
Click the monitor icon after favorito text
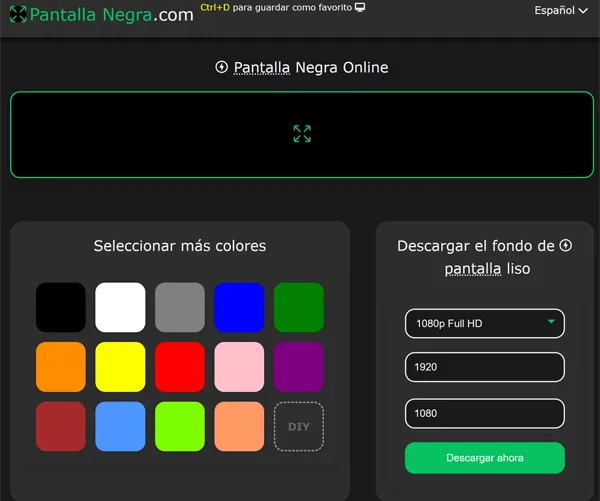[x=360, y=7]
